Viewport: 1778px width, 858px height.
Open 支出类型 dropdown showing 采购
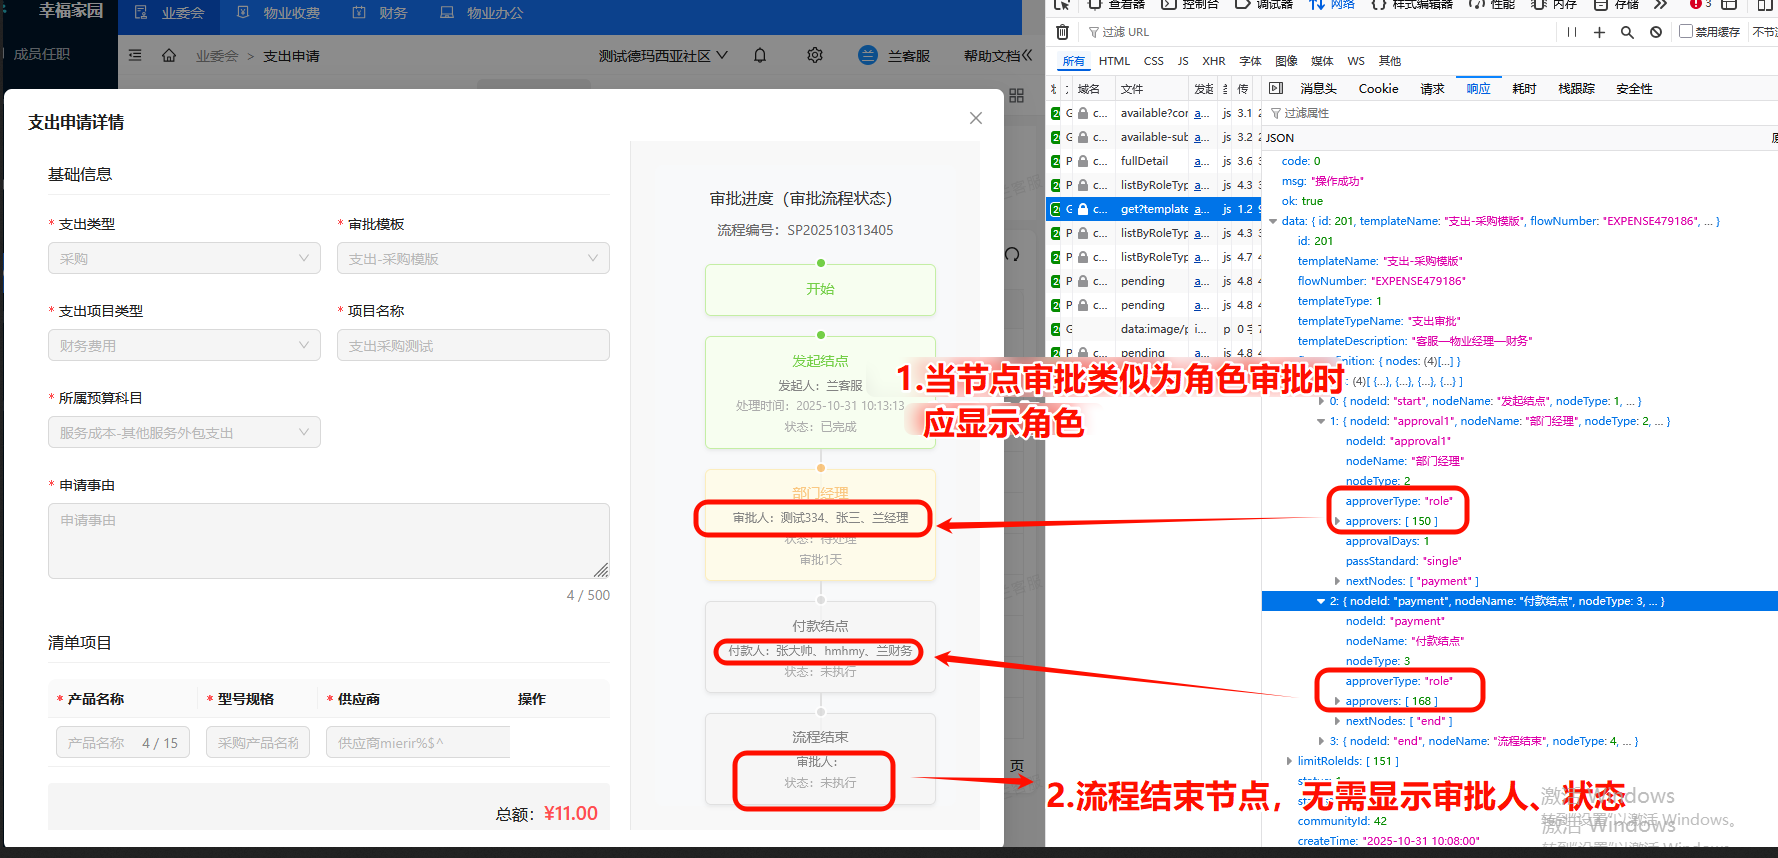(x=184, y=258)
